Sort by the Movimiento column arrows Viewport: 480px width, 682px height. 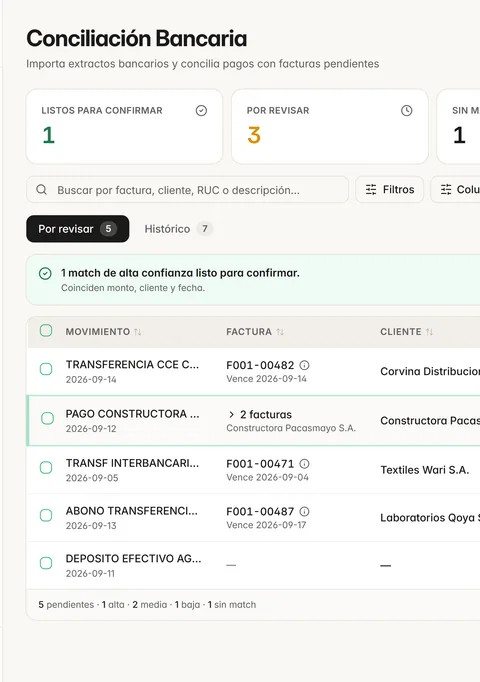click(x=138, y=332)
